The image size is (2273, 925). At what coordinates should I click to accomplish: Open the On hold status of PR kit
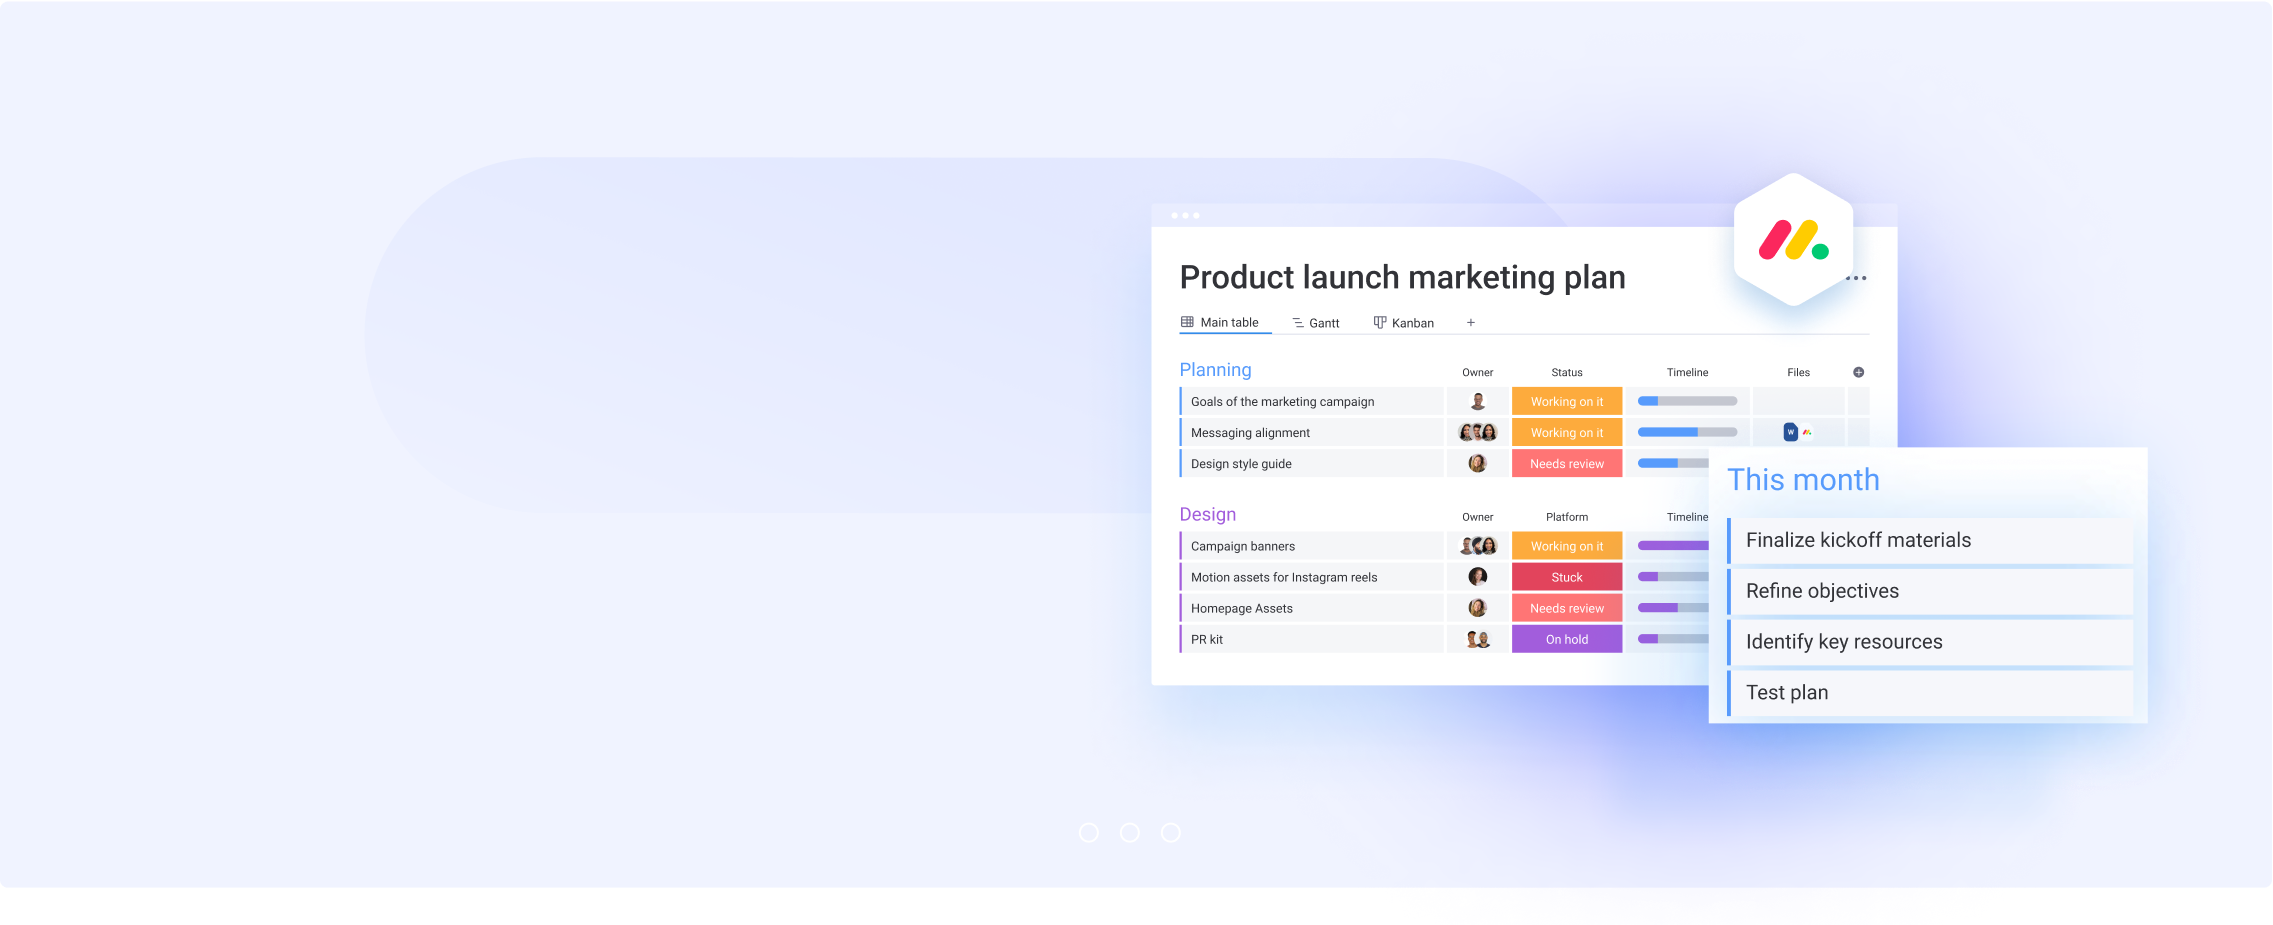1566,639
